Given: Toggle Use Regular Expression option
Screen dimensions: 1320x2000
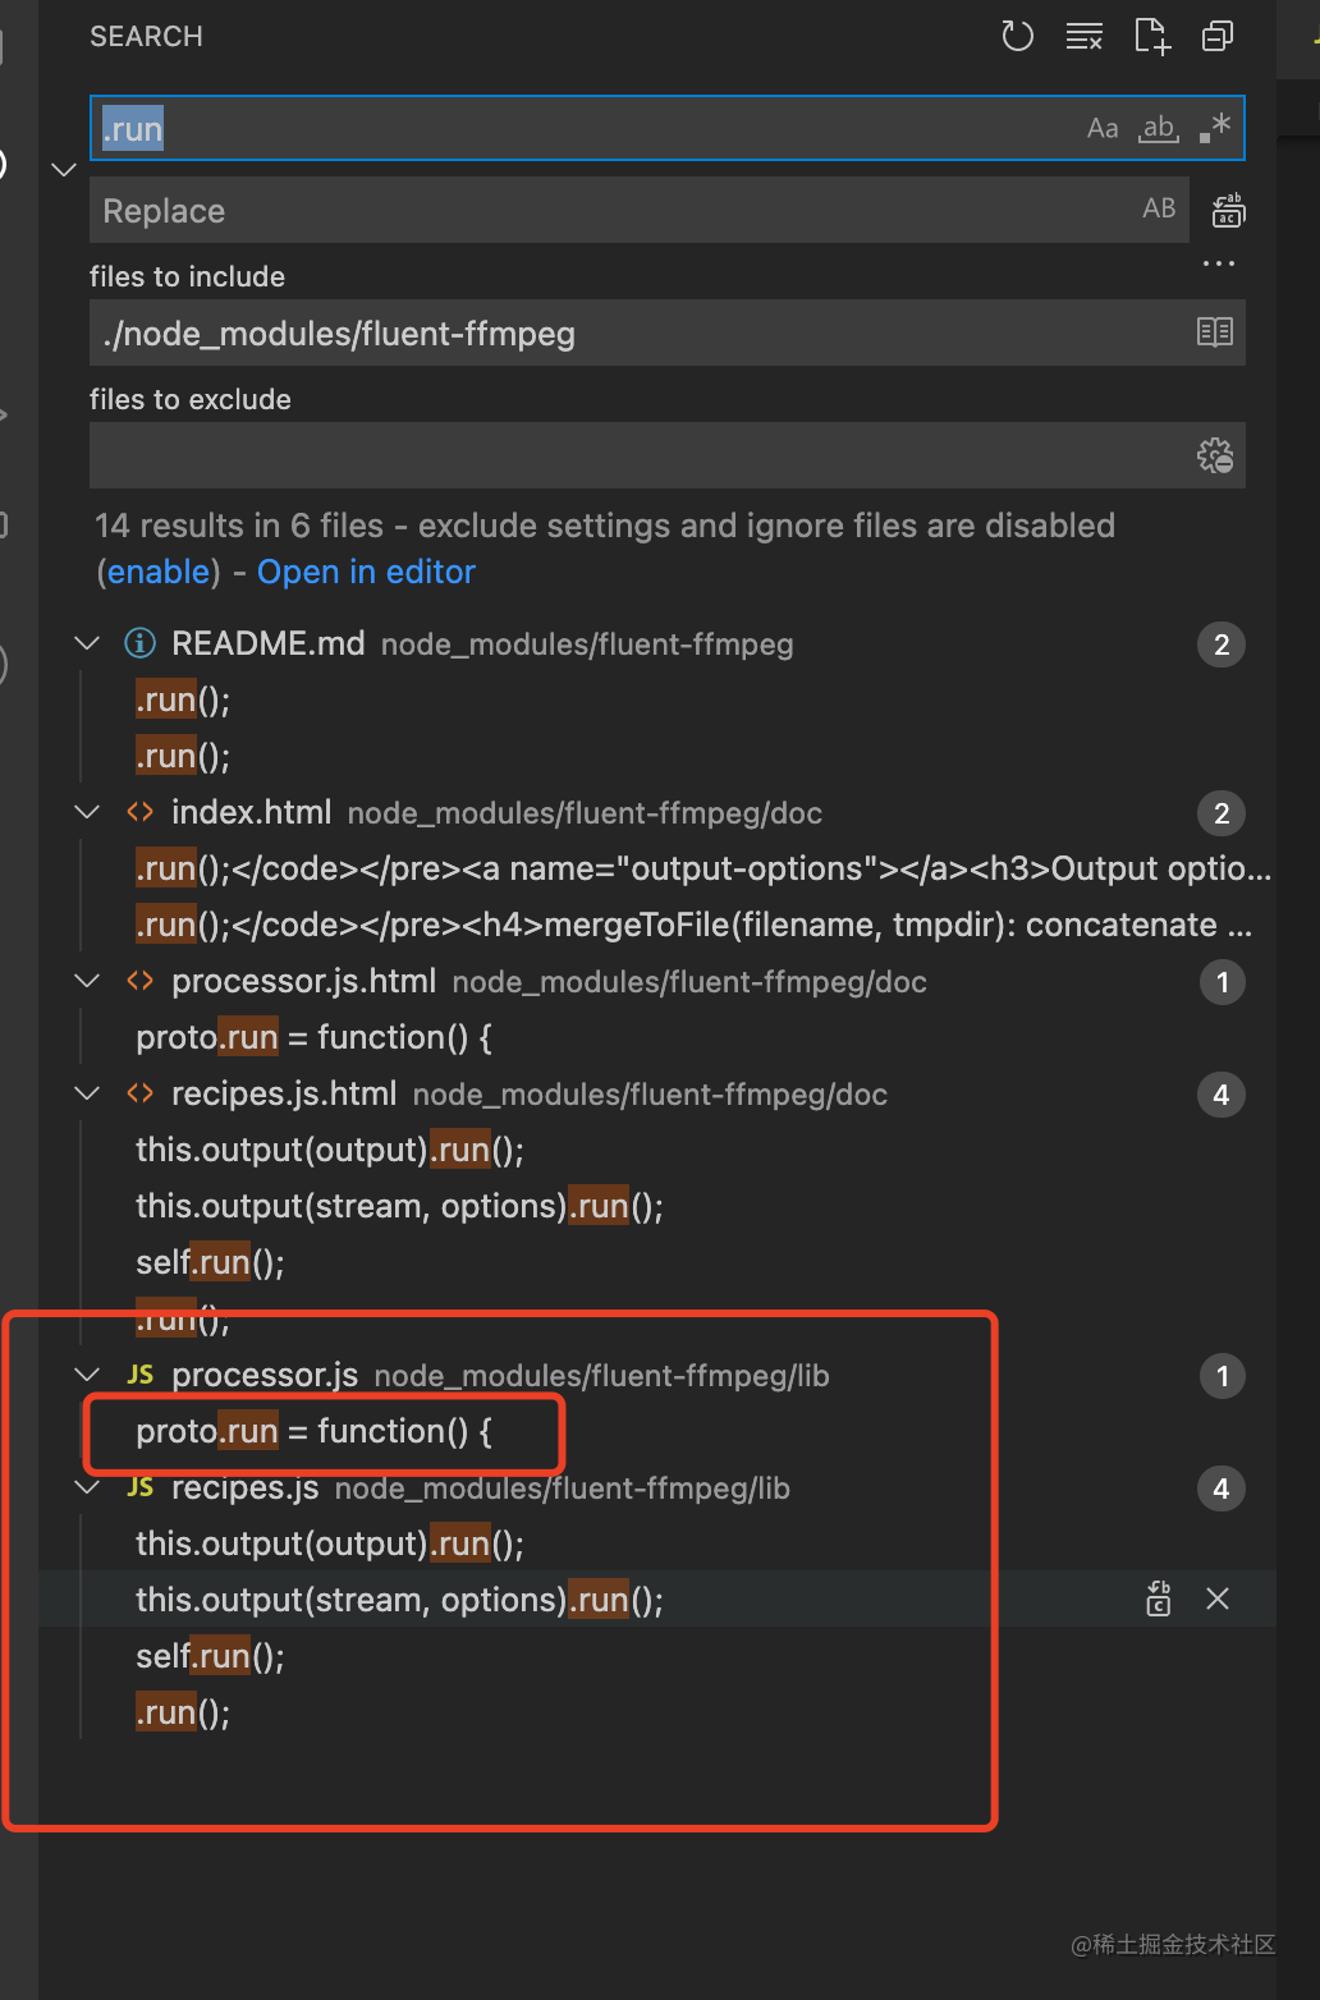Looking at the screenshot, I should (x=1215, y=128).
